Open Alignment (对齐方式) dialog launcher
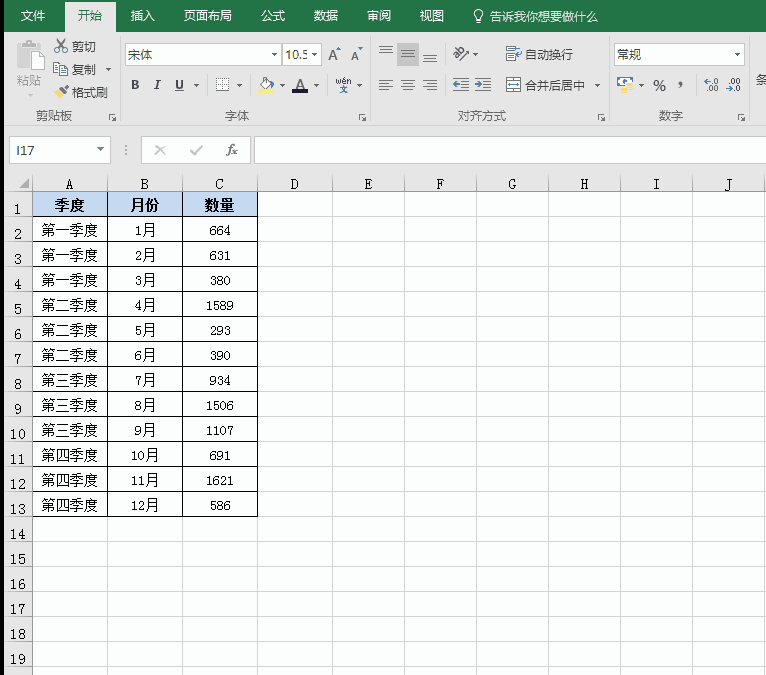This screenshot has width=766, height=675. [601, 117]
